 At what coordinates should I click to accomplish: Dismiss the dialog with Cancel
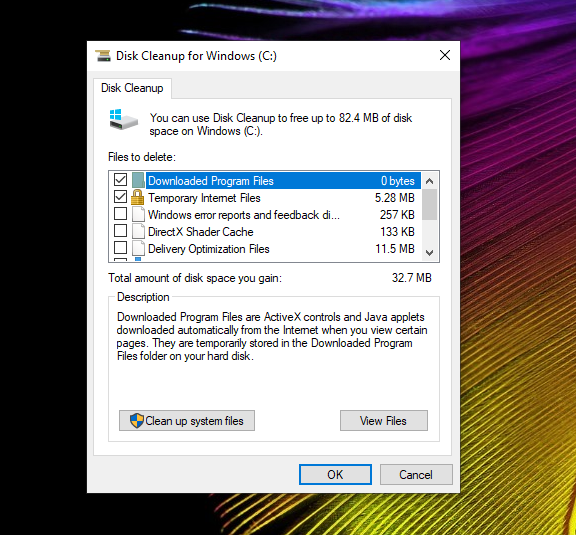tap(416, 474)
